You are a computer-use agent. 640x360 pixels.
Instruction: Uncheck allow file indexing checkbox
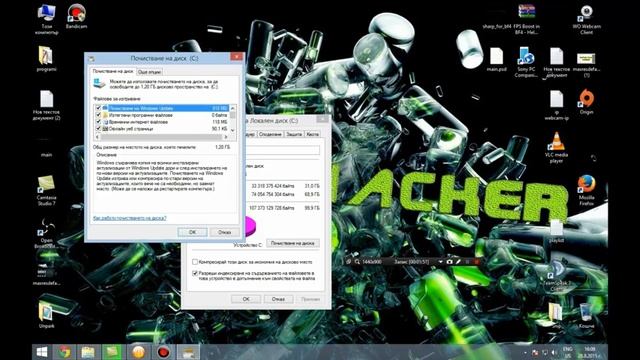[195, 273]
